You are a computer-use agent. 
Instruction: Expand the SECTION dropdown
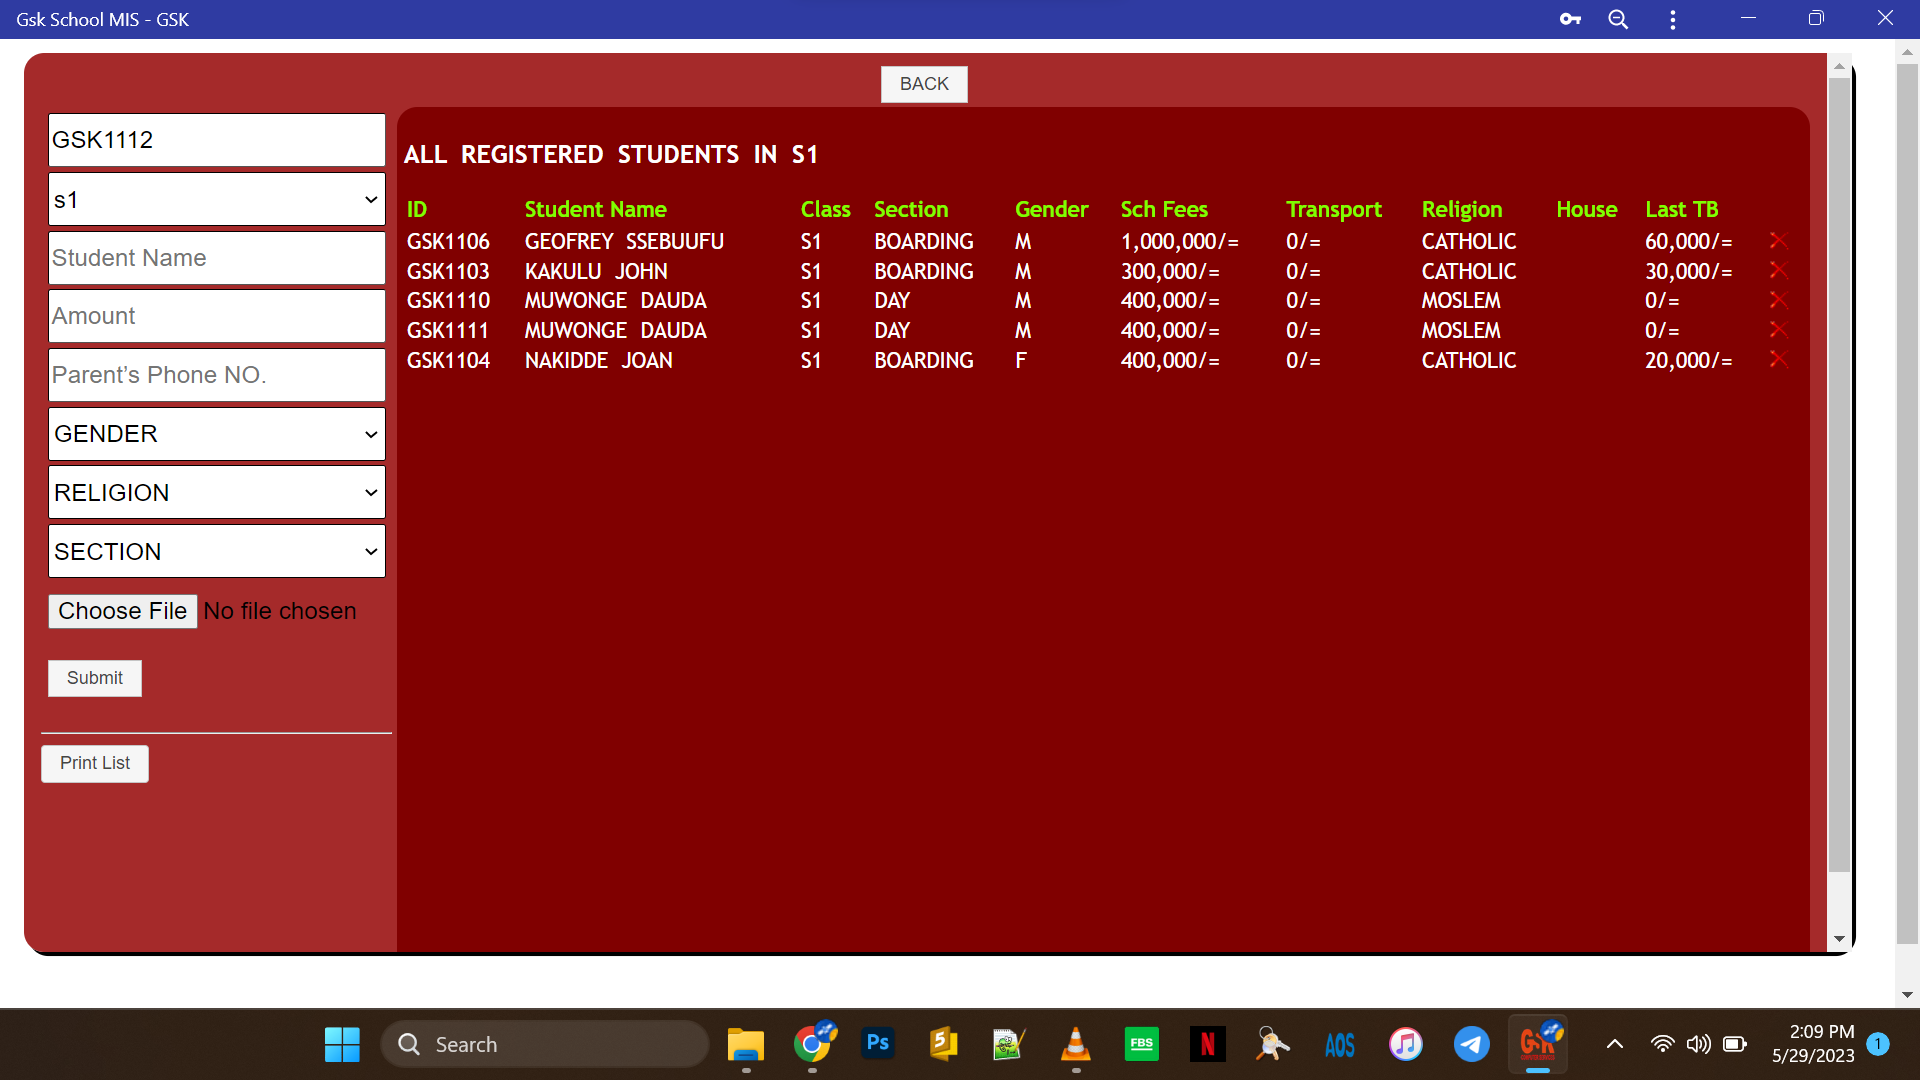(216, 552)
